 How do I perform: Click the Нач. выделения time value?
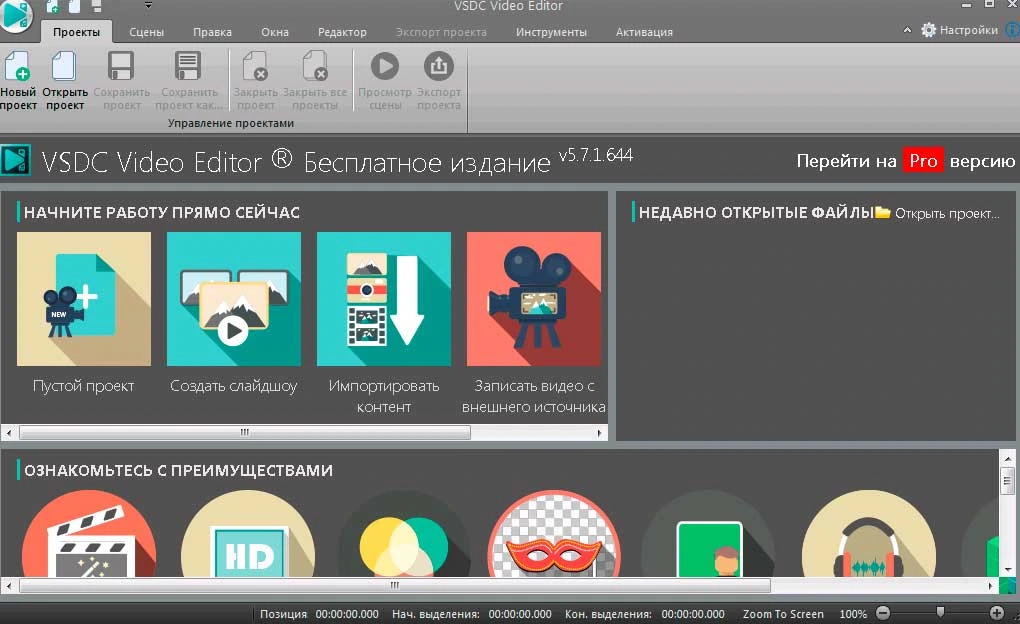coord(520,614)
